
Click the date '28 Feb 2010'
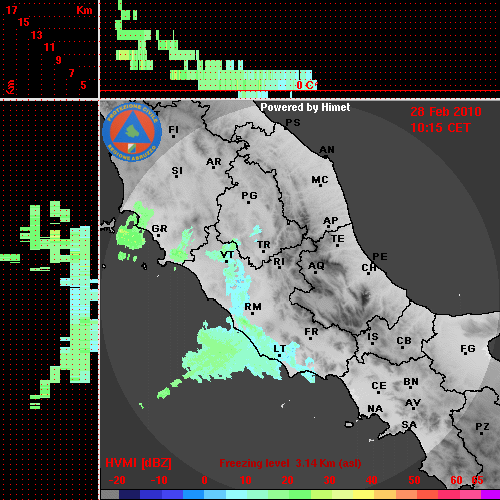pos(446,112)
